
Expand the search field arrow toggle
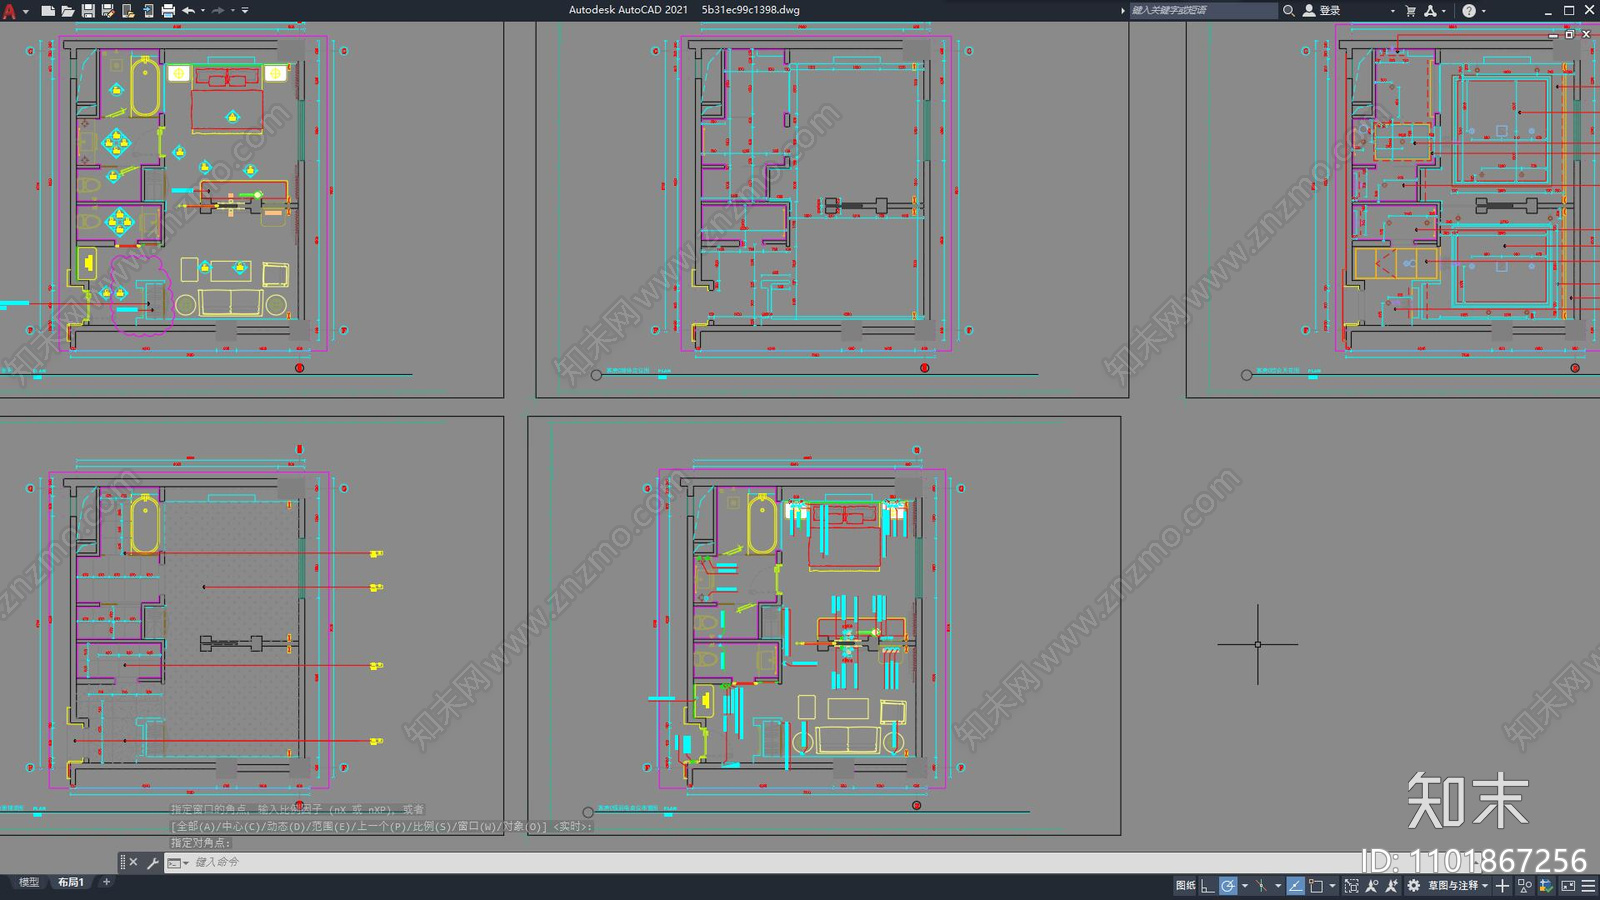pyautogui.click(x=1122, y=10)
